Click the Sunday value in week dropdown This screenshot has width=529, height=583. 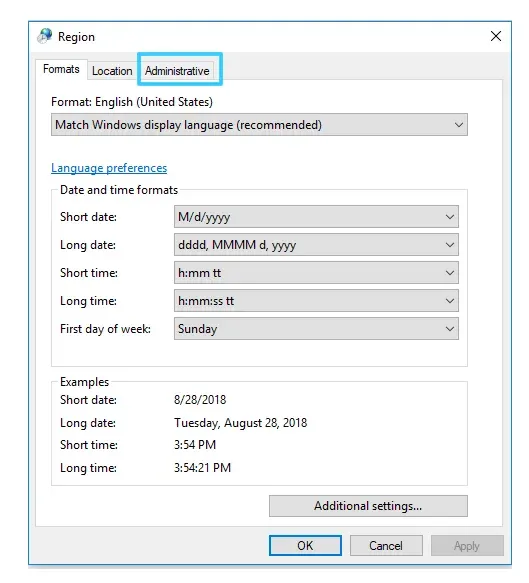click(x=197, y=329)
